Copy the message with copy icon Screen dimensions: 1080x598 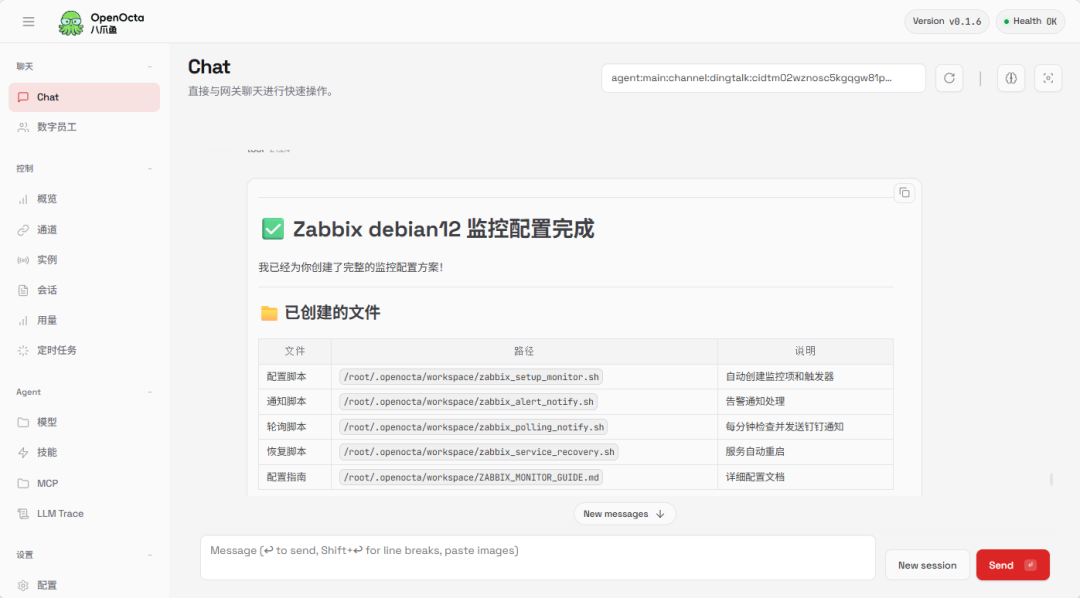(904, 193)
